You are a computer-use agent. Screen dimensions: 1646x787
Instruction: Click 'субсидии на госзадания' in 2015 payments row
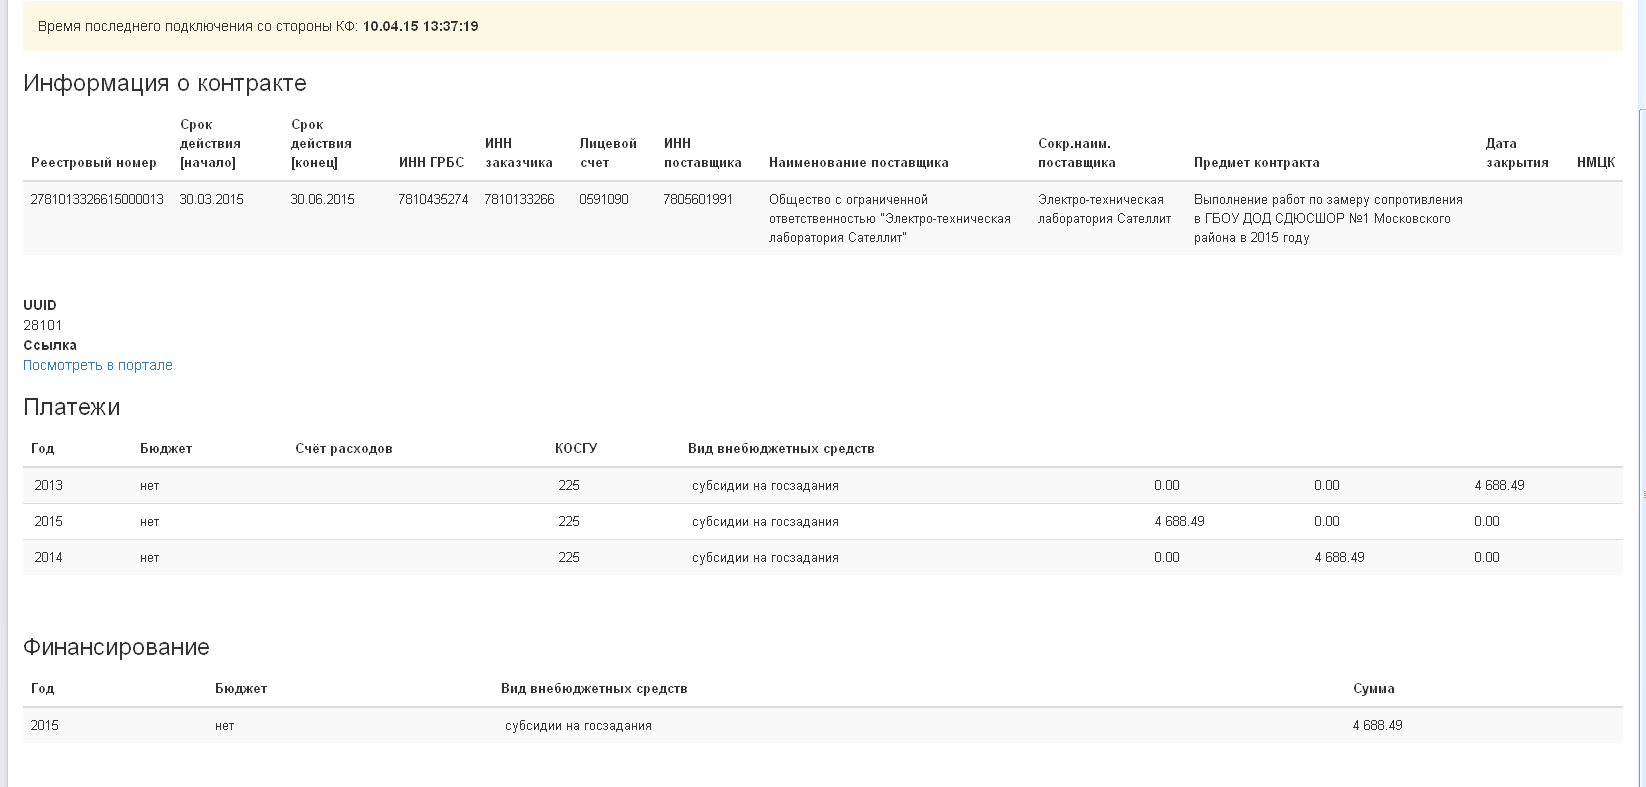765,521
